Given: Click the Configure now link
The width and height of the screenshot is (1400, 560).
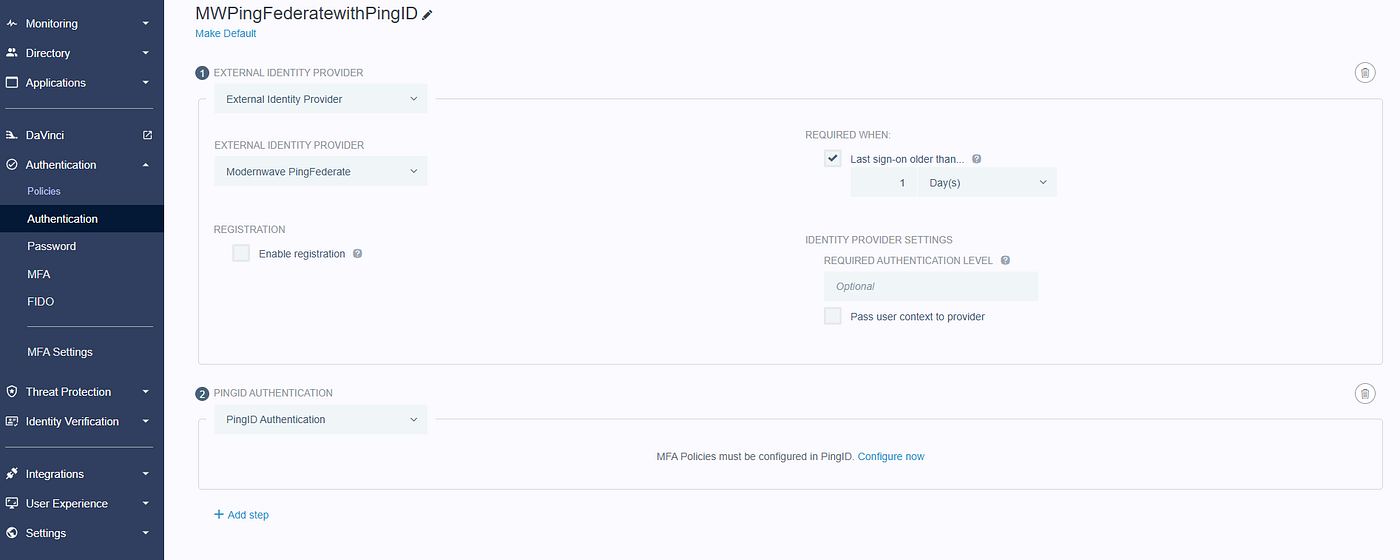Looking at the screenshot, I should [891, 456].
